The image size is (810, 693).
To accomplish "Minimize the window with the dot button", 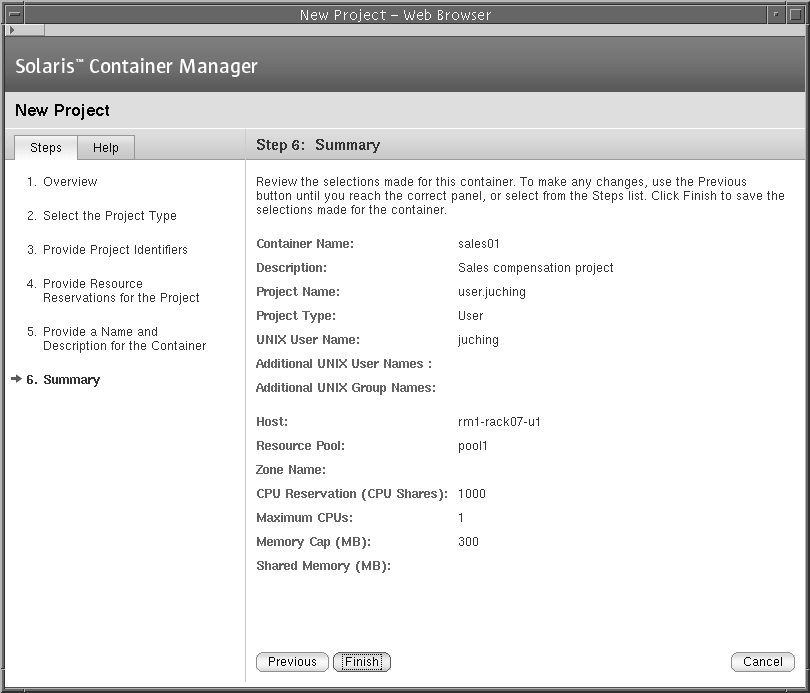I will pyautogui.click(x=775, y=14).
